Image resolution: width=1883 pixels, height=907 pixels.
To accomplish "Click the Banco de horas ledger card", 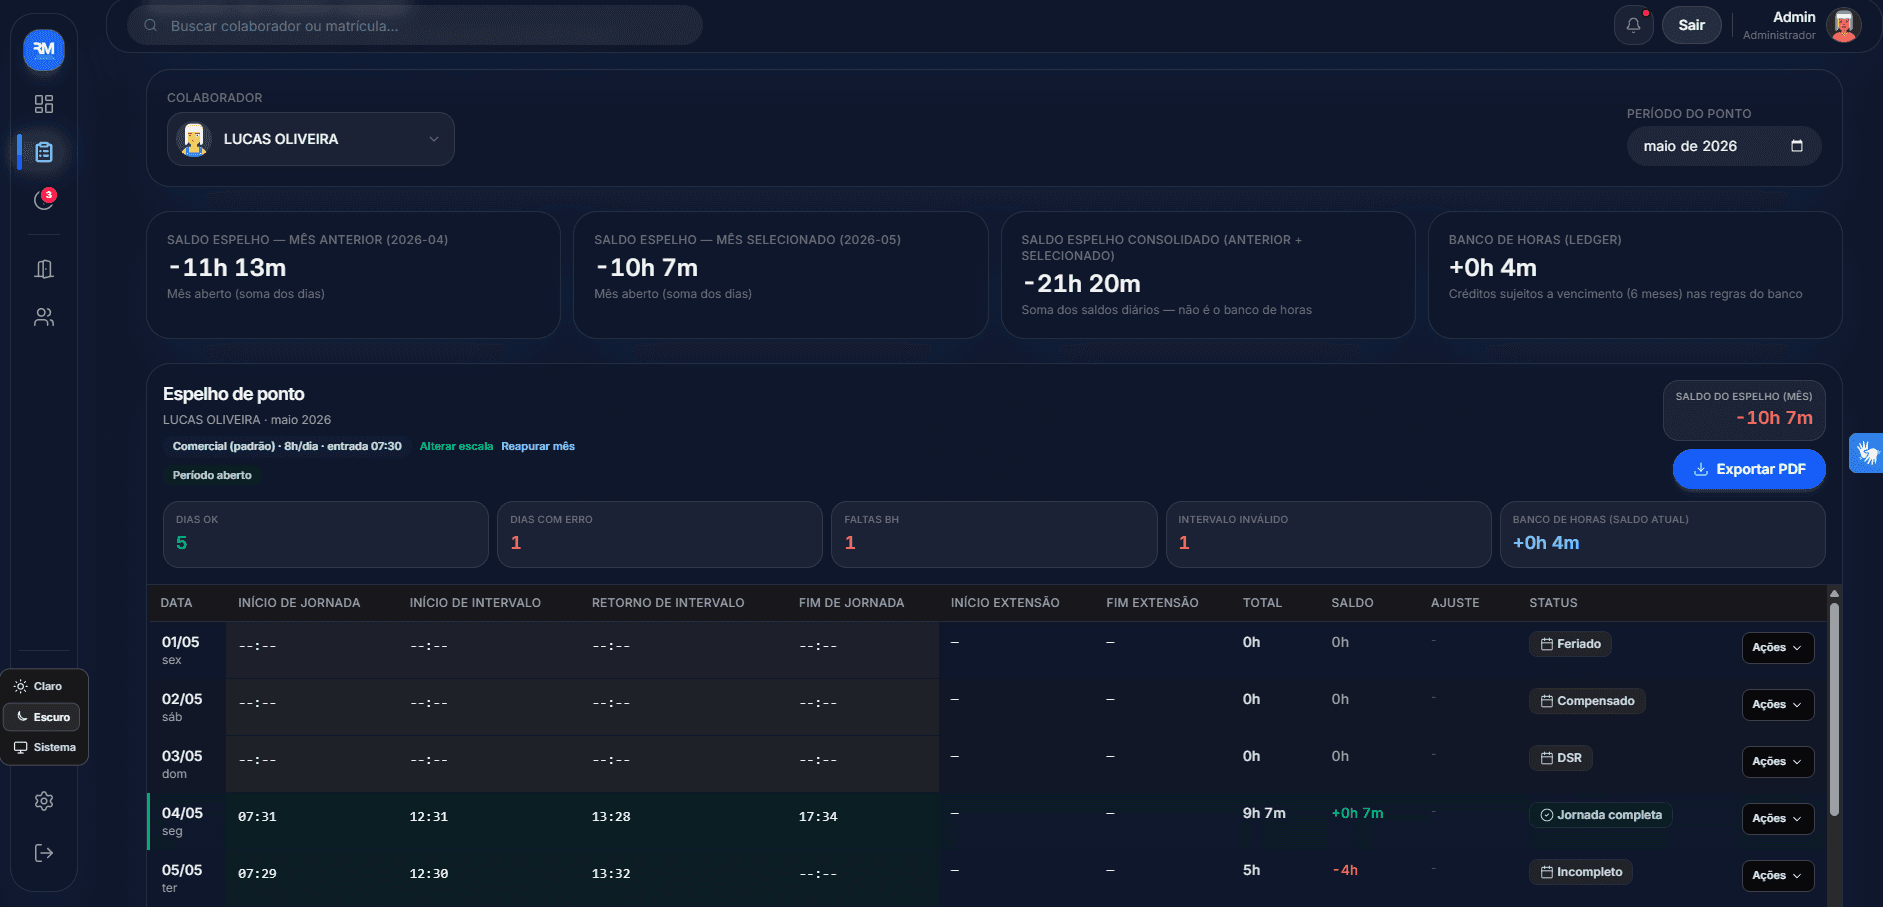I will (1635, 274).
